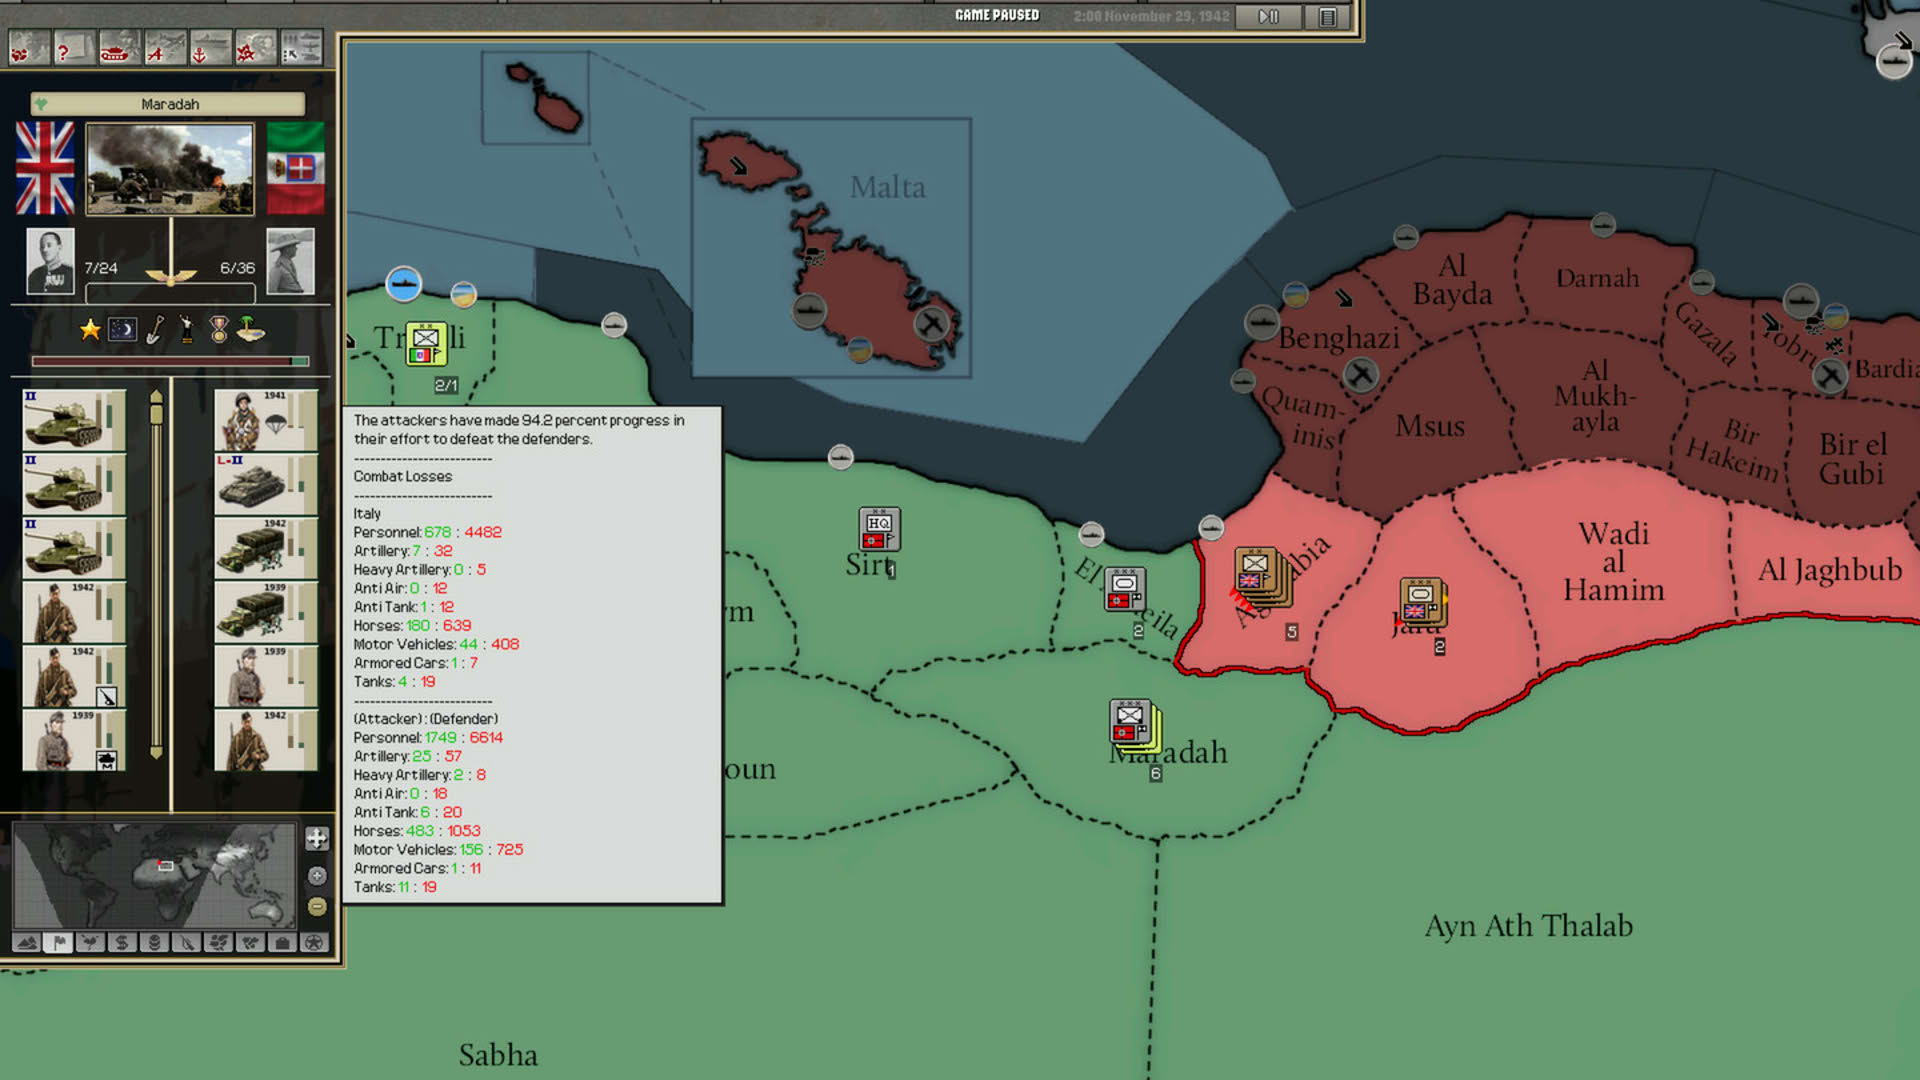Click the blue naval fleet icon near Tripoli
The height and width of the screenshot is (1080, 1920).
404,284
